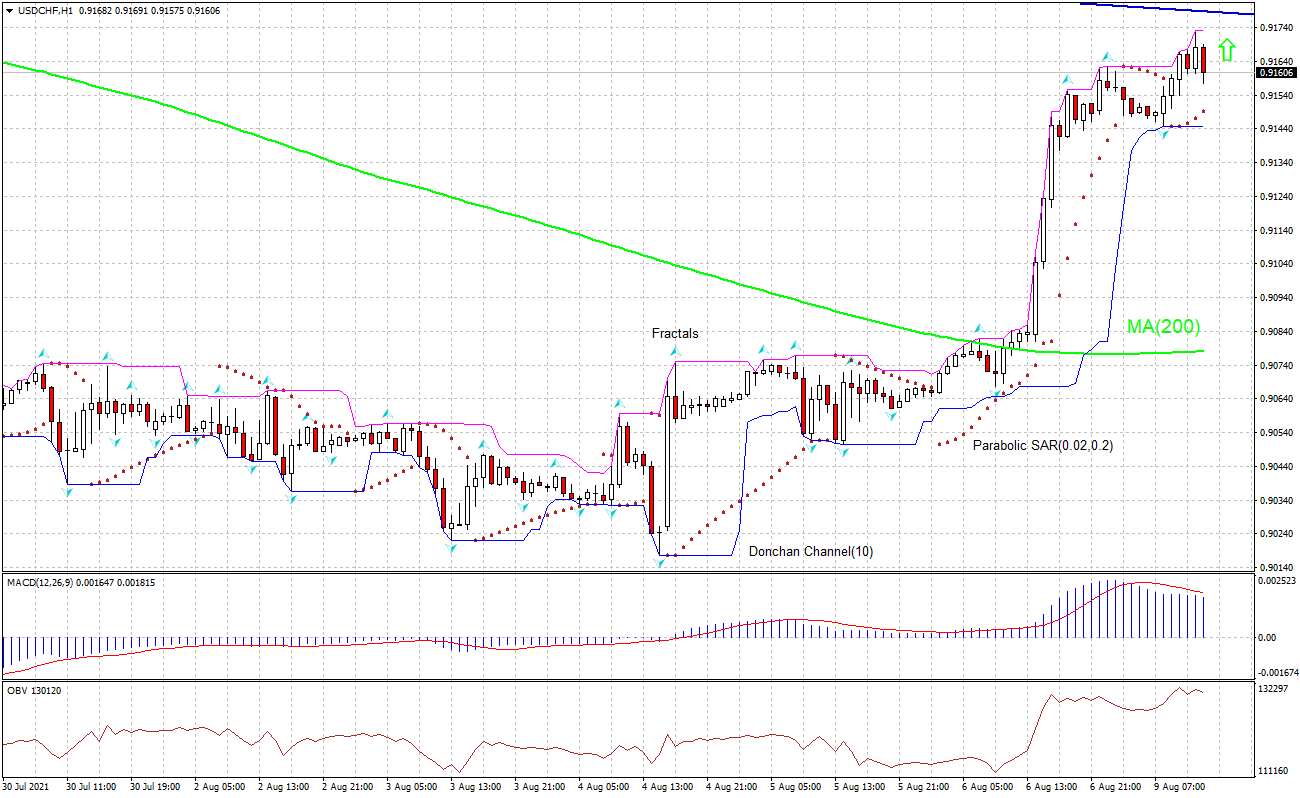Click price axis value 0.91540

1275,95
